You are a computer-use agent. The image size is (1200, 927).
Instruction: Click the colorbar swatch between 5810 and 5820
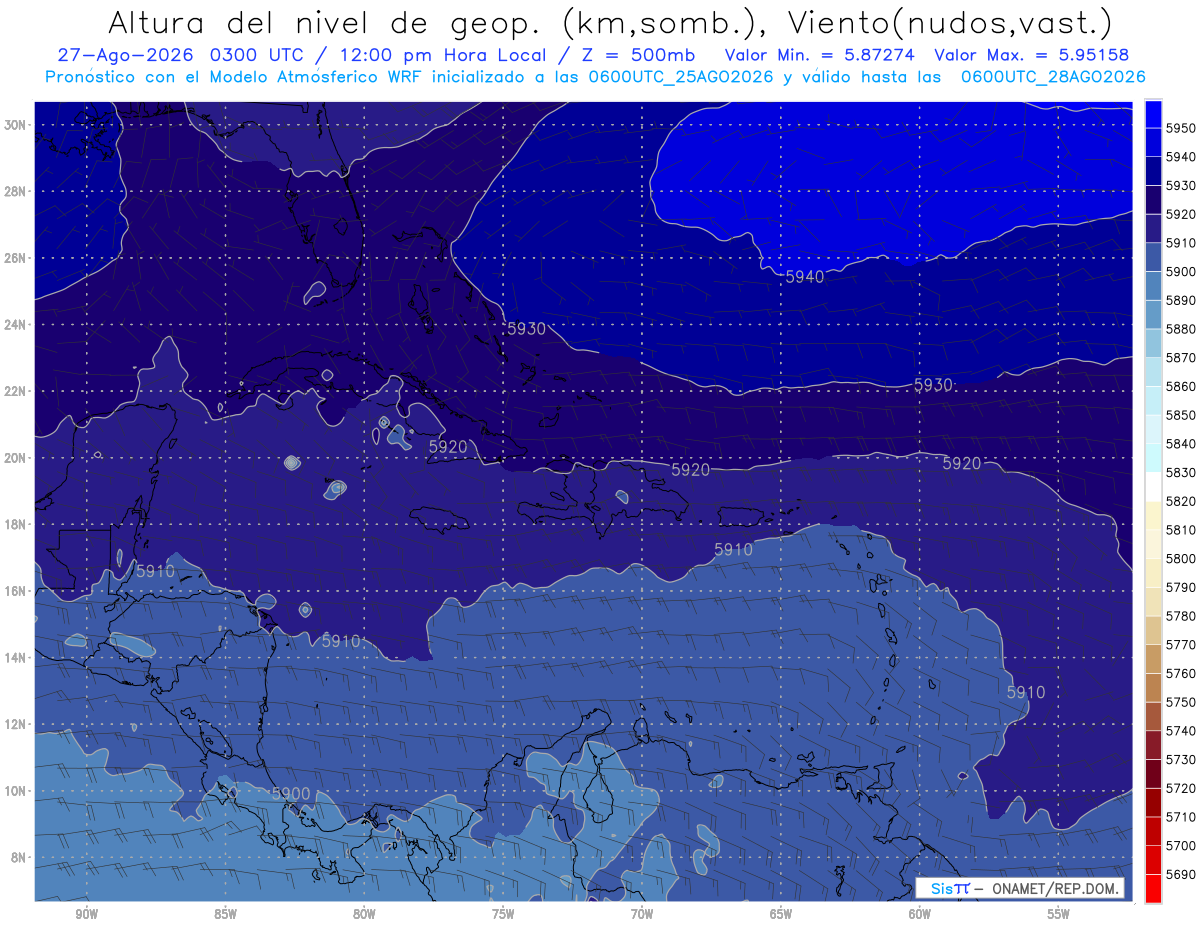tap(1153, 515)
